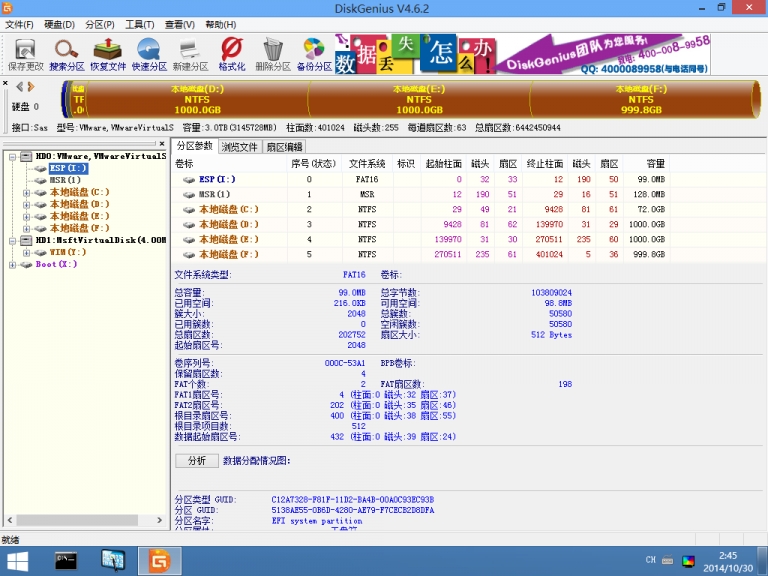Go to previous disk arrow
Image resolution: width=768 pixels, height=576 pixels.
coord(20,87)
